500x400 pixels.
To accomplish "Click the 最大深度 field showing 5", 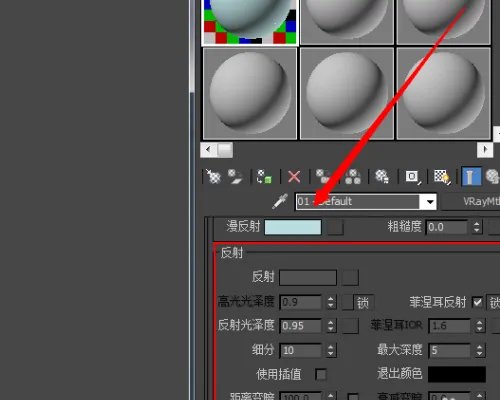I will 449,350.
